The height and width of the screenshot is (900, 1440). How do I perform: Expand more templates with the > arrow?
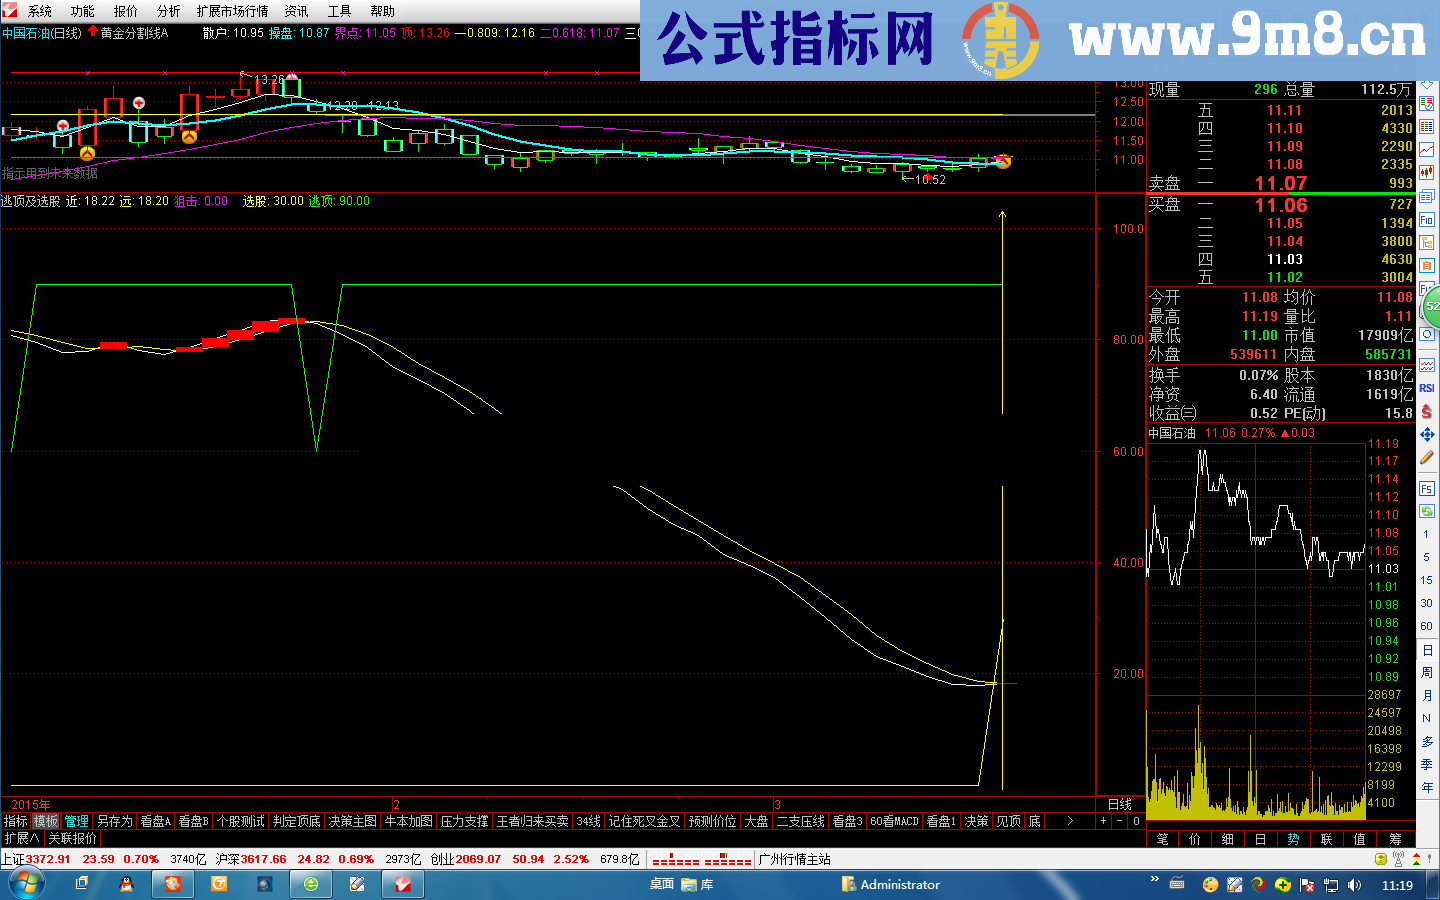pos(1070,821)
